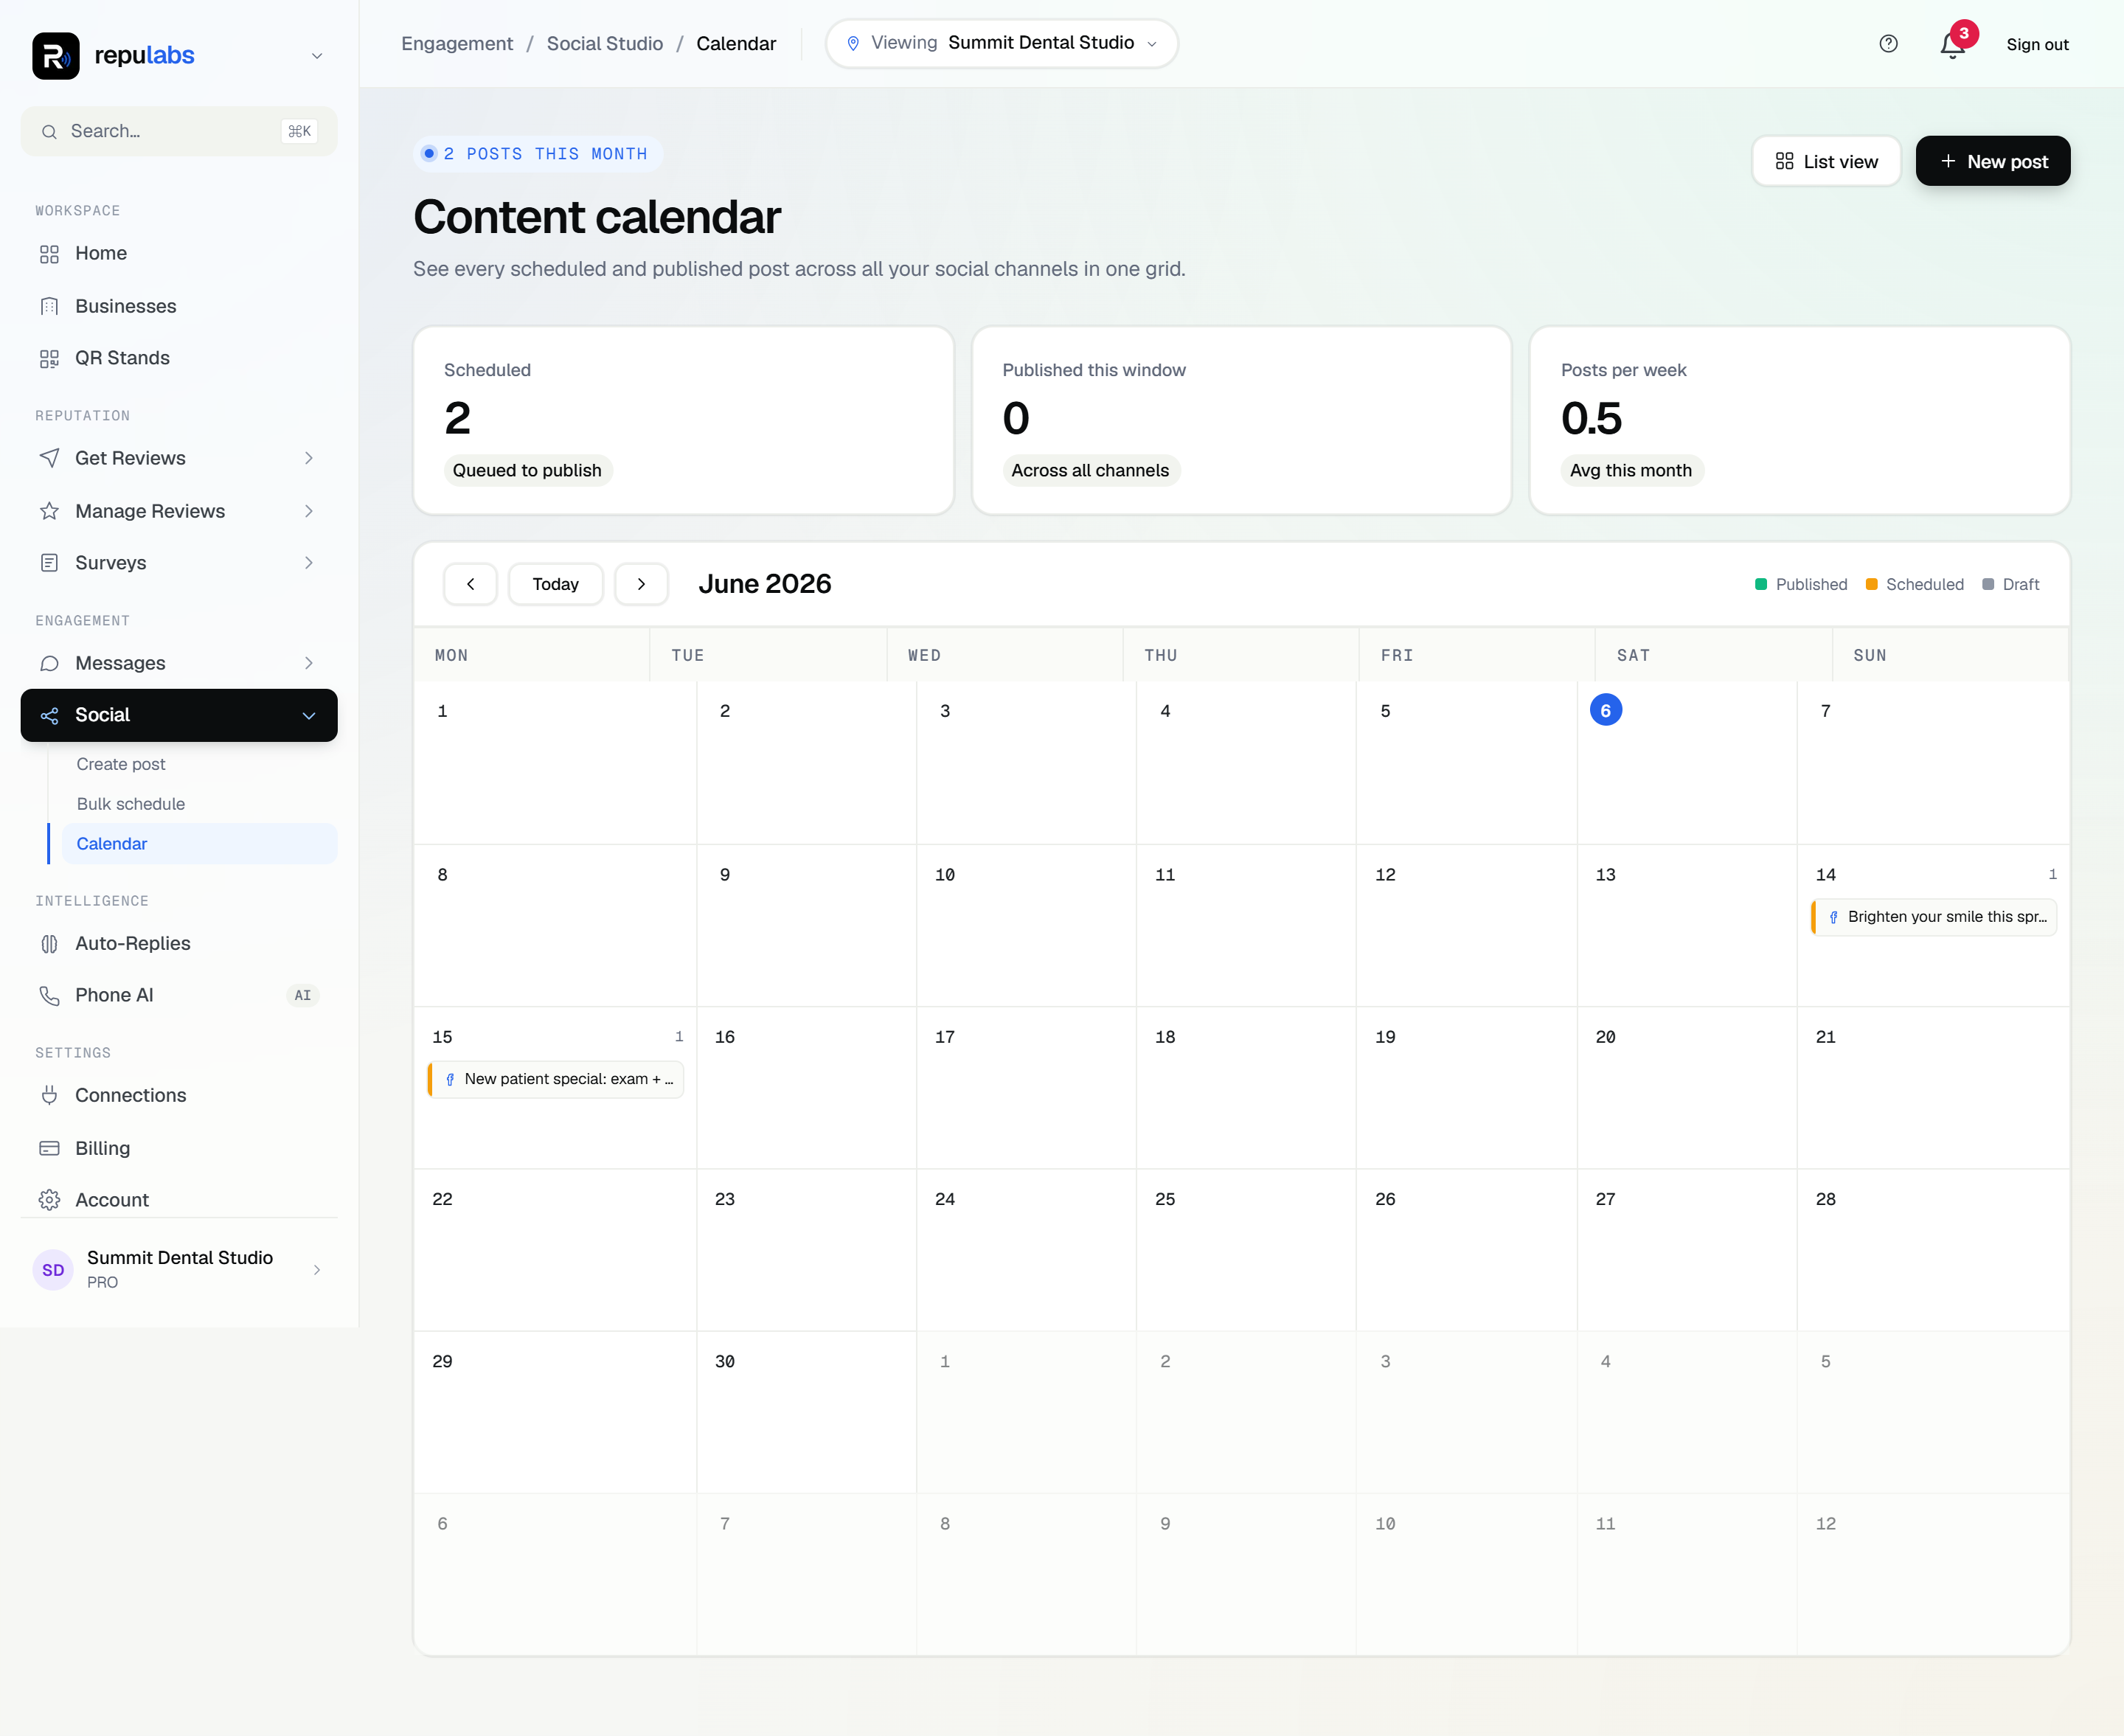Open Businesses in the sidebar

coord(179,306)
